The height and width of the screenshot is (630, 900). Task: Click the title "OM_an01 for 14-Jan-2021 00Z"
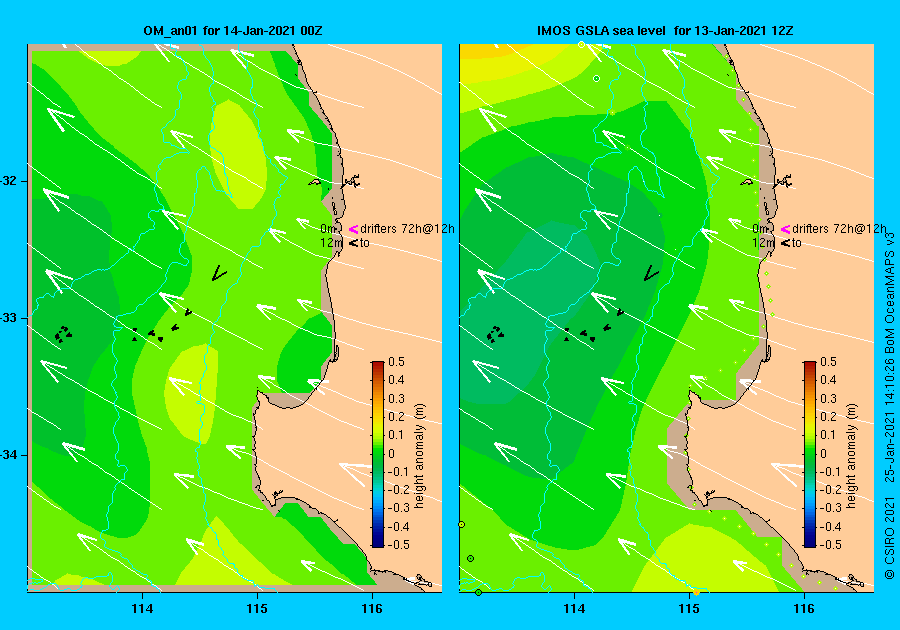(232, 31)
